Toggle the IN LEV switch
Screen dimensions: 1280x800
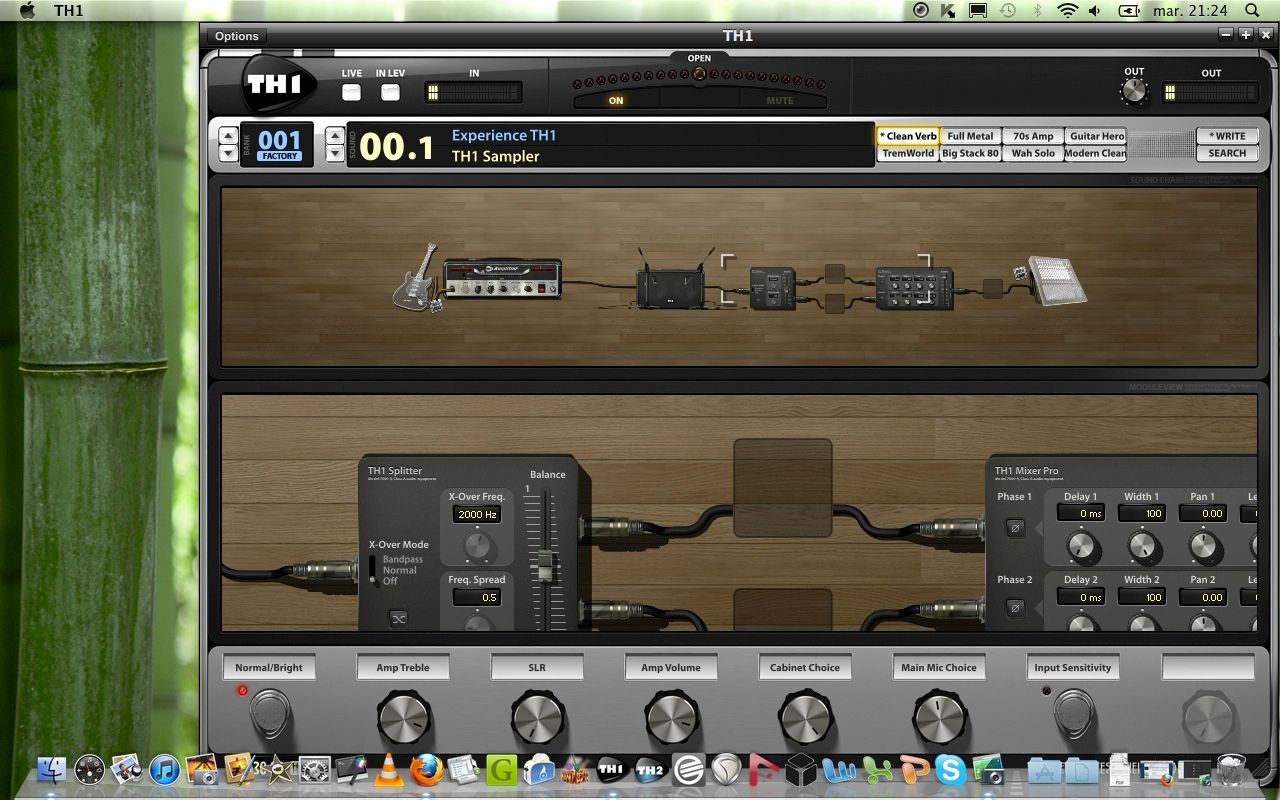click(x=390, y=92)
